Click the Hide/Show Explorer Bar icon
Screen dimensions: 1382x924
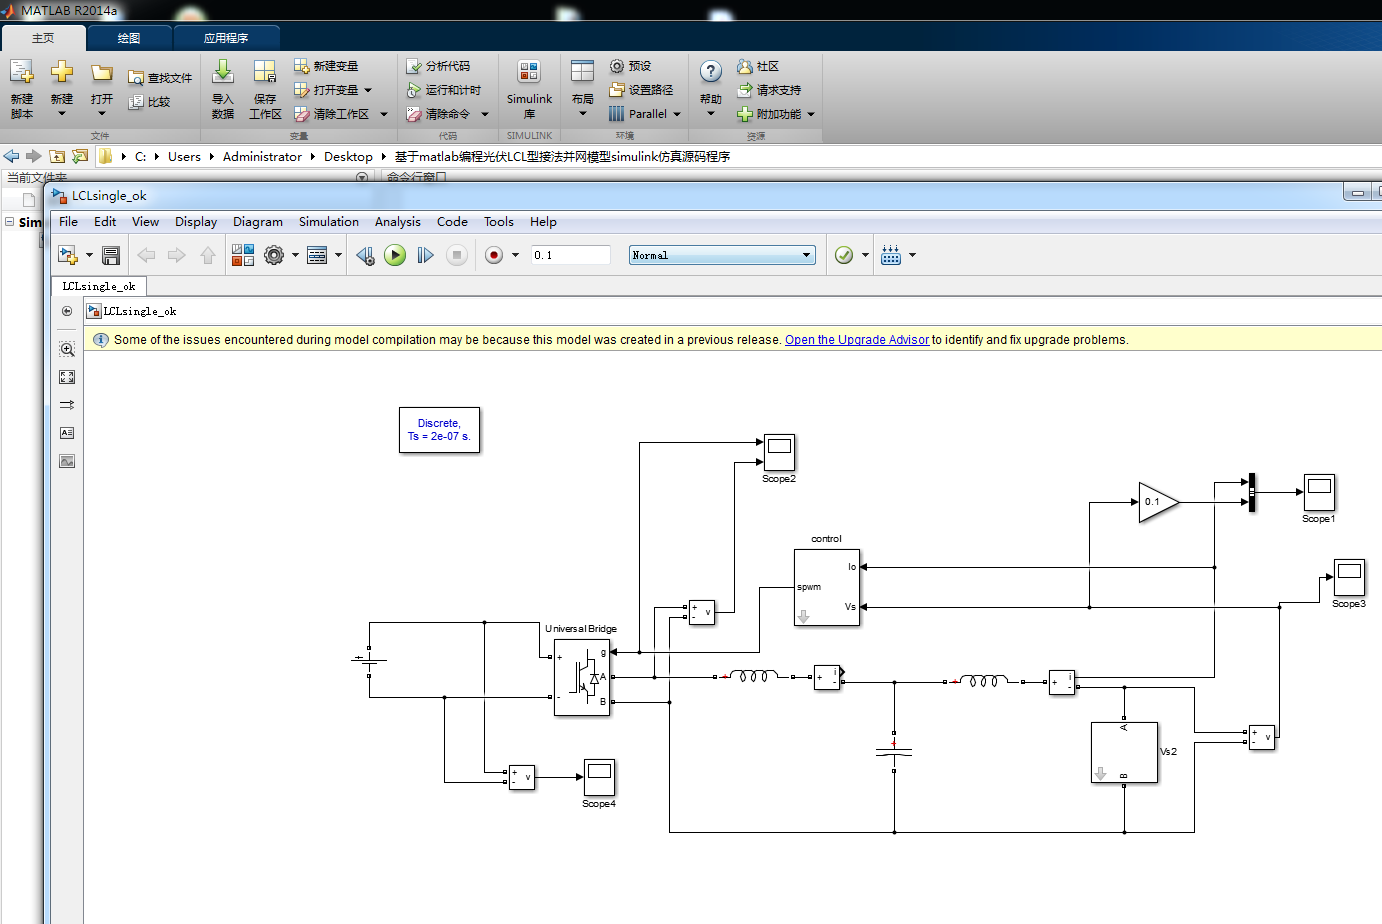(x=67, y=311)
